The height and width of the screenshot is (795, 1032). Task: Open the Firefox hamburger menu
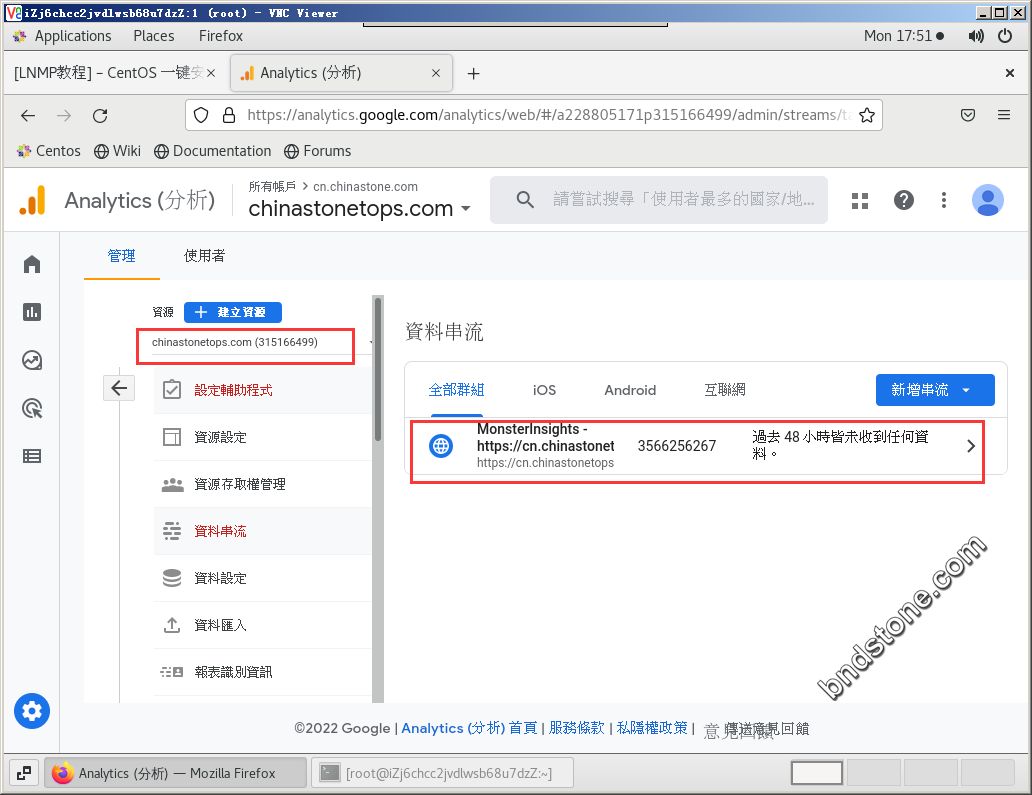tap(1004, 115)
